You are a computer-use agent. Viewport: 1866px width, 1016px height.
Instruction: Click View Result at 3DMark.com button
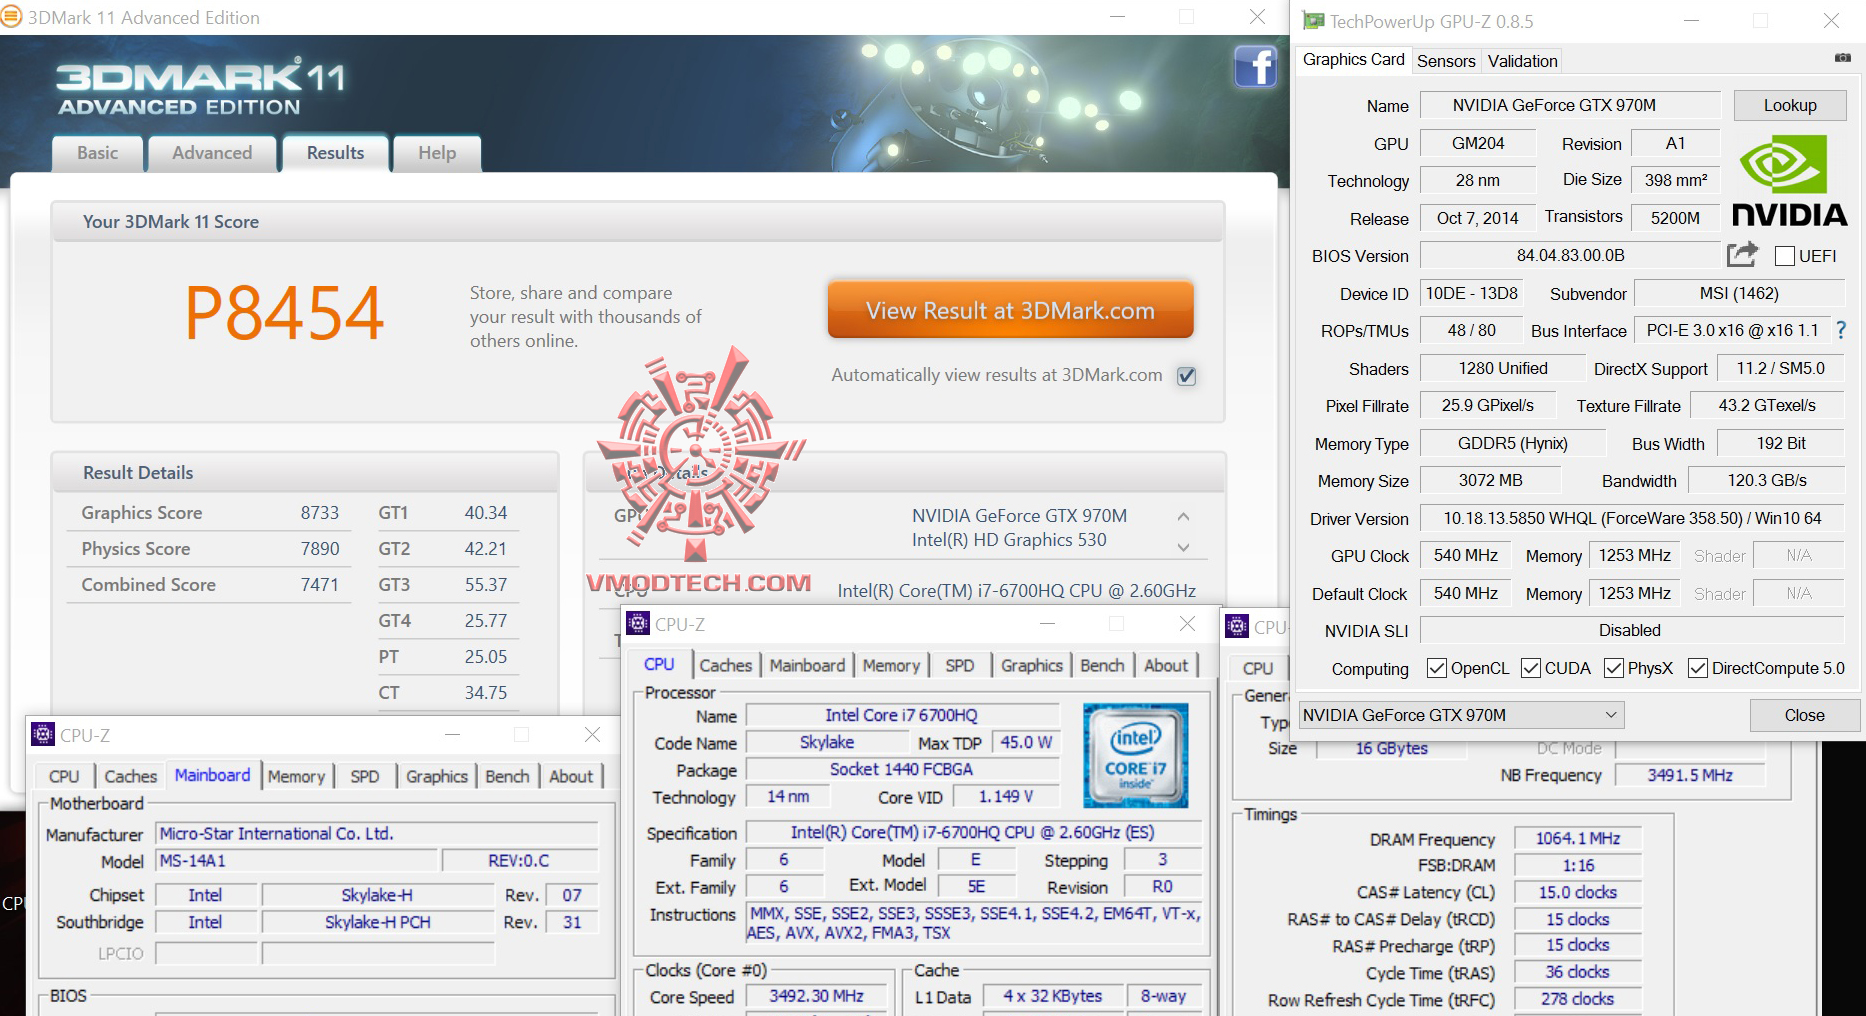click(x=1010, y=310)
